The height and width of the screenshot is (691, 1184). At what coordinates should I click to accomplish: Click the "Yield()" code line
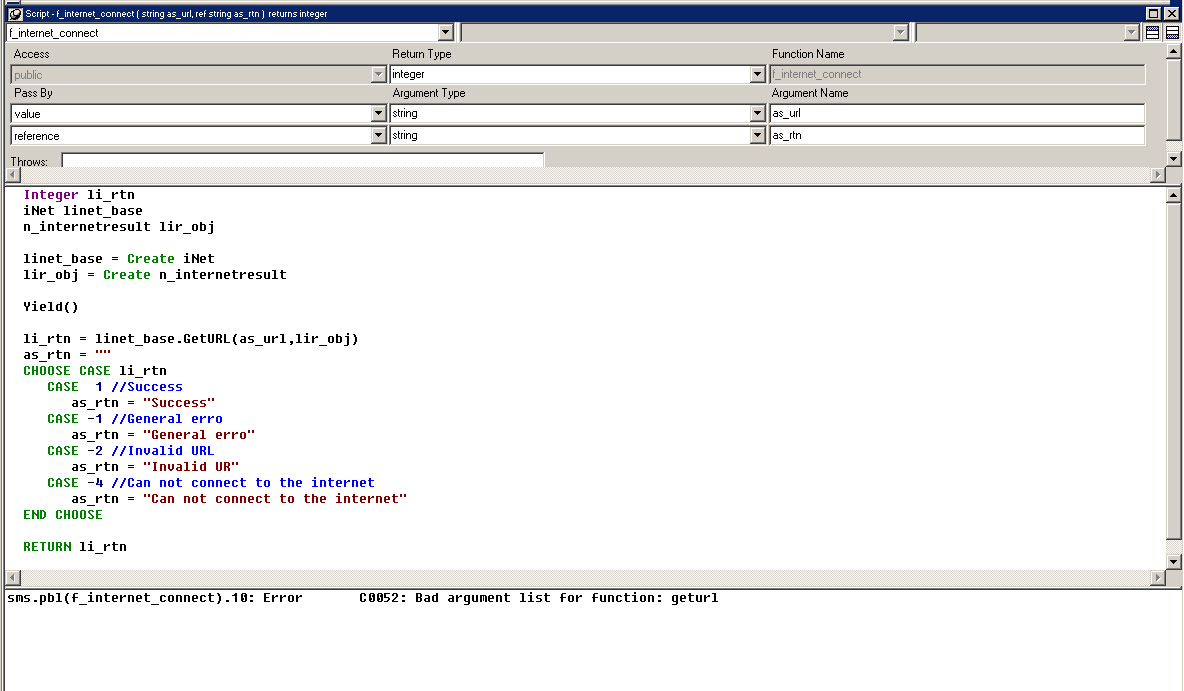pos(51,307)
